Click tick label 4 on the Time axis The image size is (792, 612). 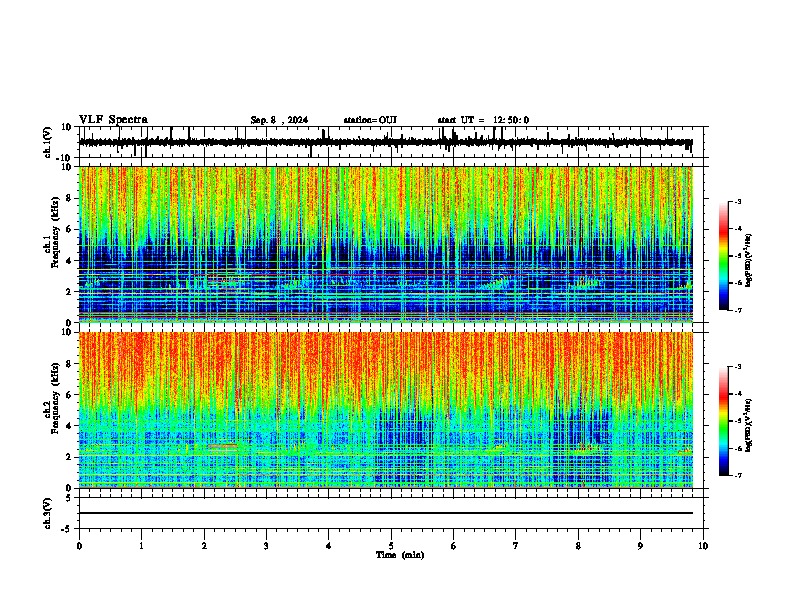pos(329,546)
